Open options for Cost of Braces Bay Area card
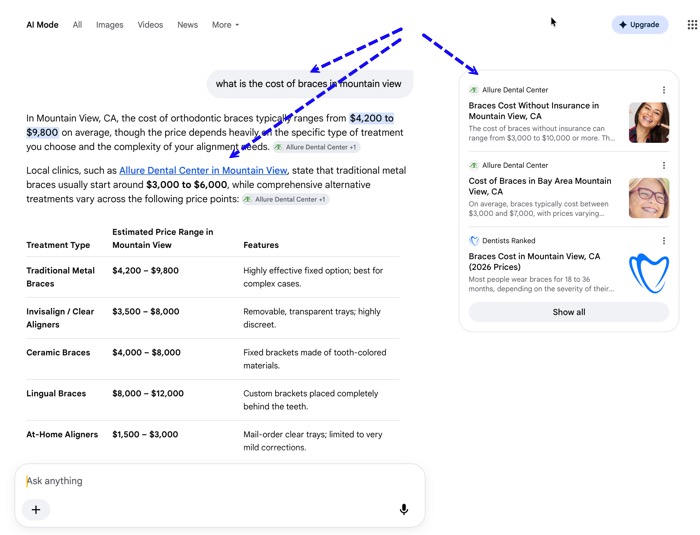 pyautogui.click(x=664, y=165)
